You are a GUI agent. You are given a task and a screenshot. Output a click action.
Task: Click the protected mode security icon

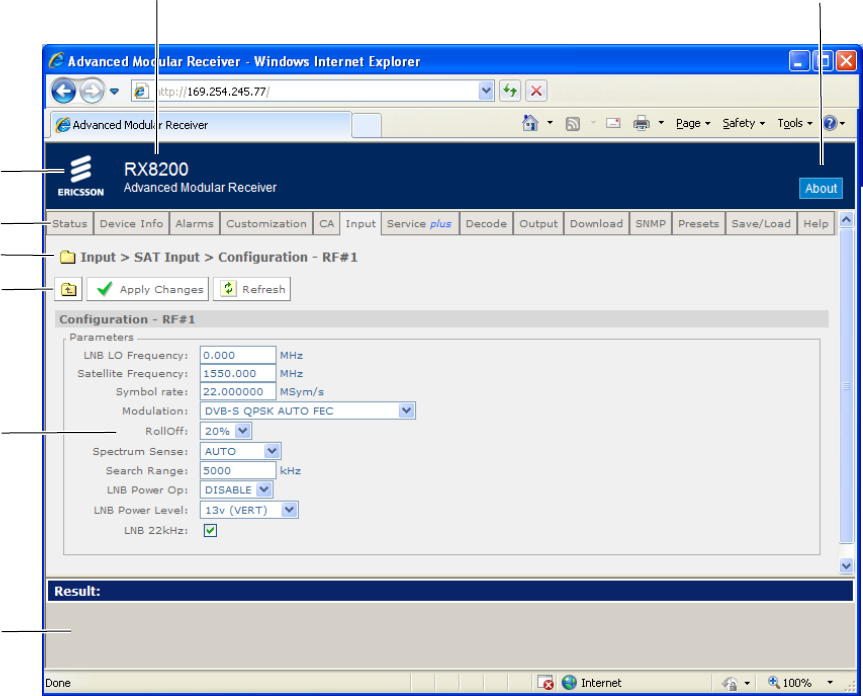pyautogui.click(x=730, y=683)
